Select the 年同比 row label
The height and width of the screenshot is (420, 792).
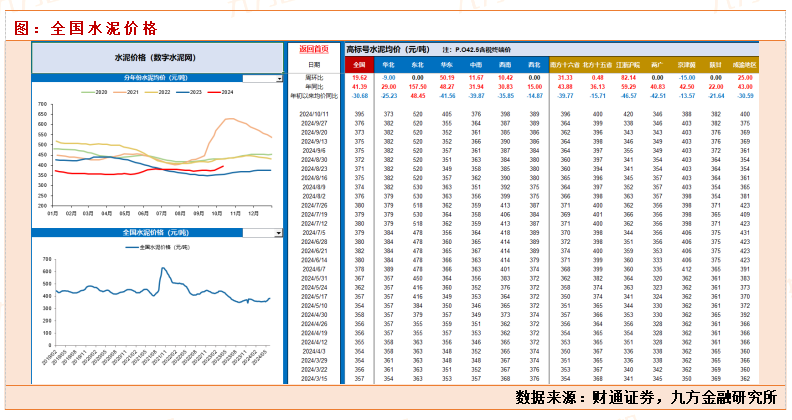pos(314,87)
